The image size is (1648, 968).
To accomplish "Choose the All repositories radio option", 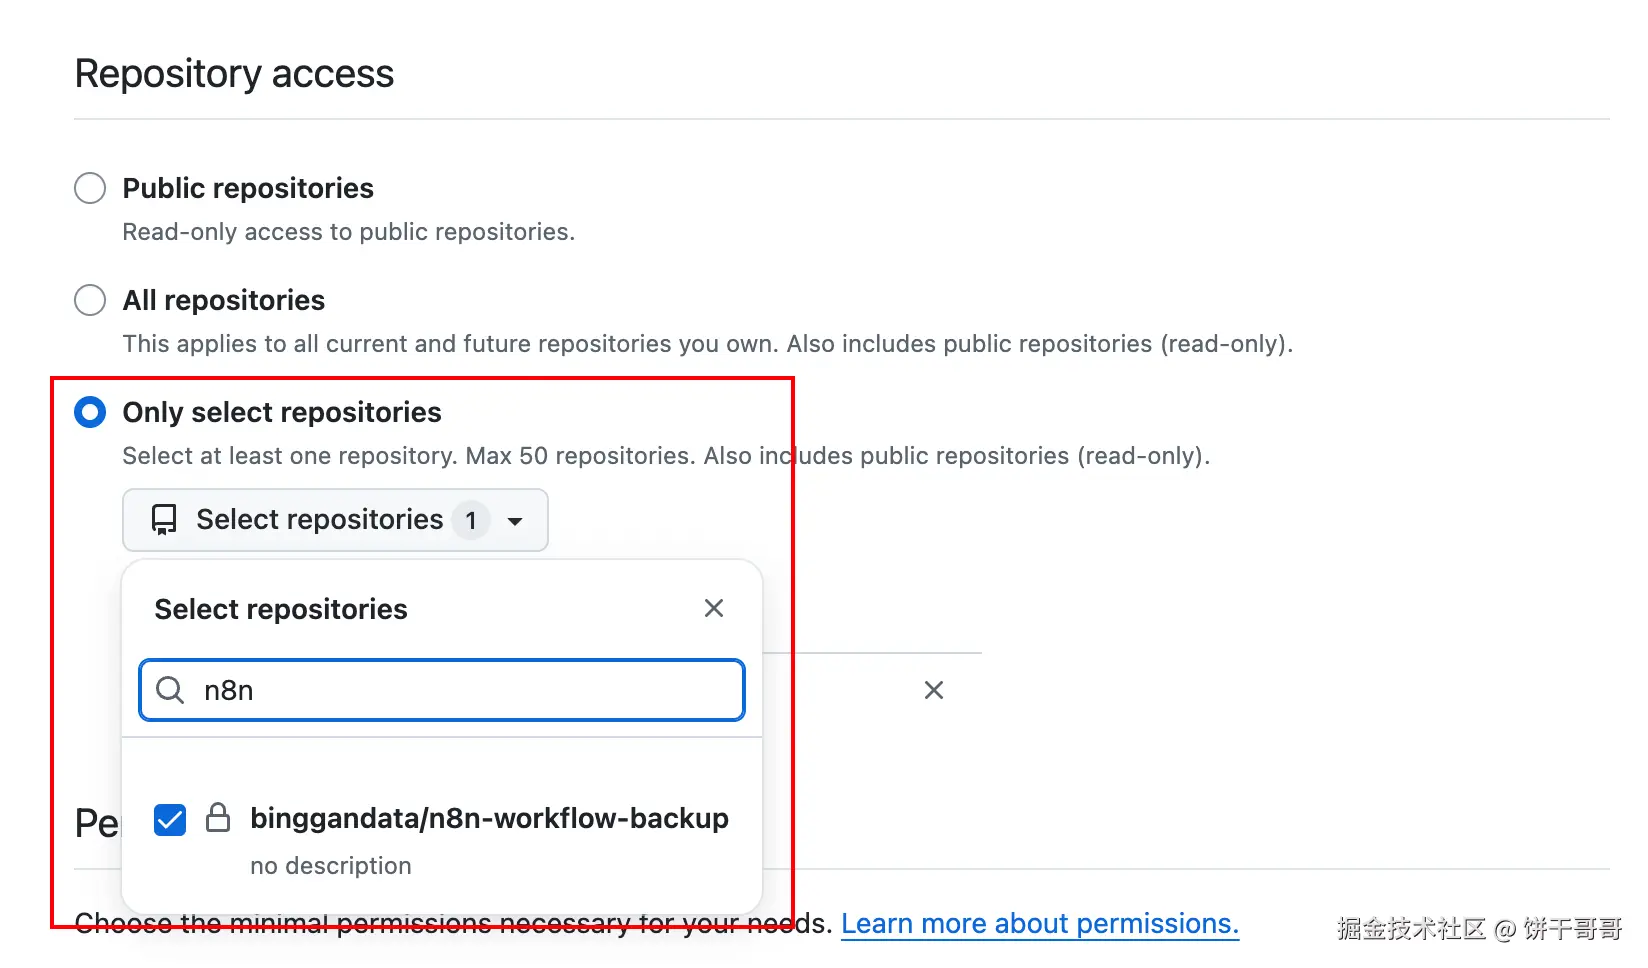I will tap(90, 300).
